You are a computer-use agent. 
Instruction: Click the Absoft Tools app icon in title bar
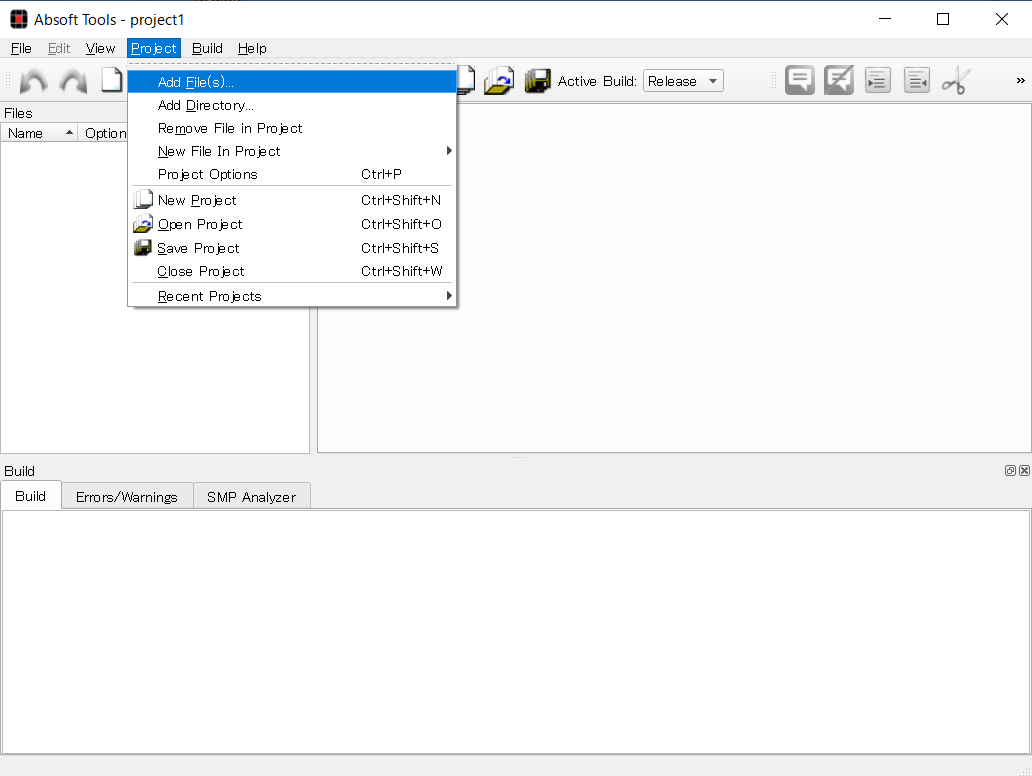click(x=18, y=20)
